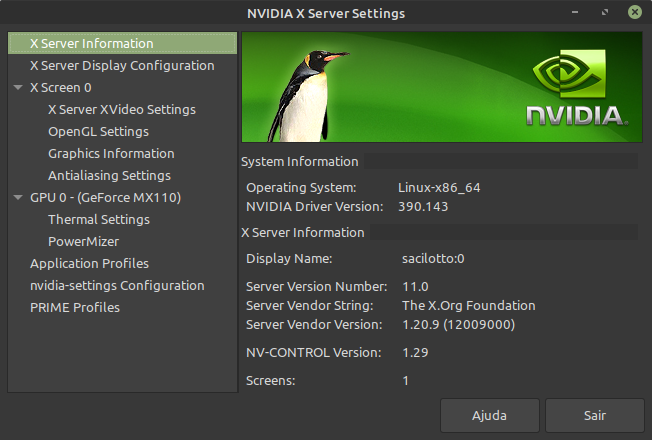Open the PowerMizer page

(84, 242)
